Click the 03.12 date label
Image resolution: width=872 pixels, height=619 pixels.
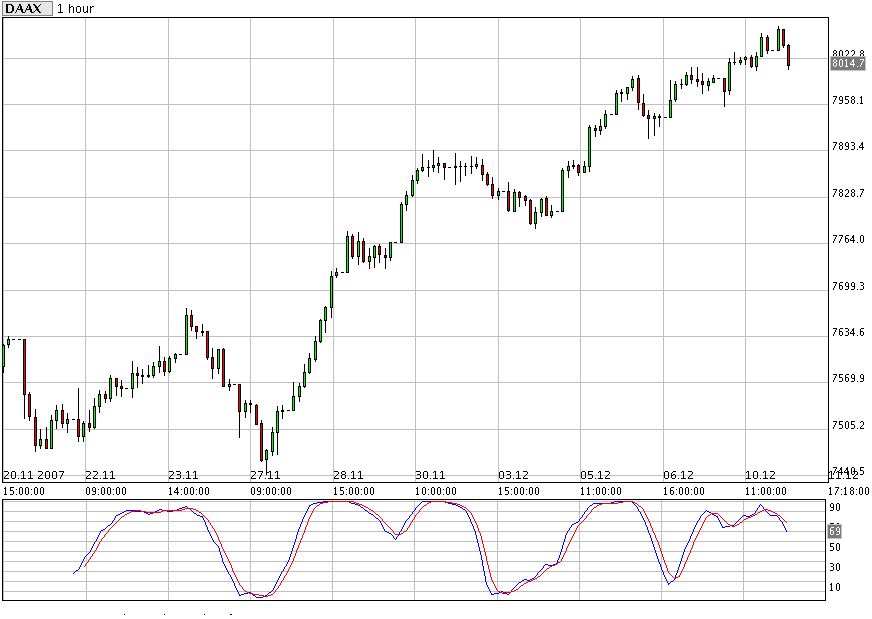tap(513, 475)
